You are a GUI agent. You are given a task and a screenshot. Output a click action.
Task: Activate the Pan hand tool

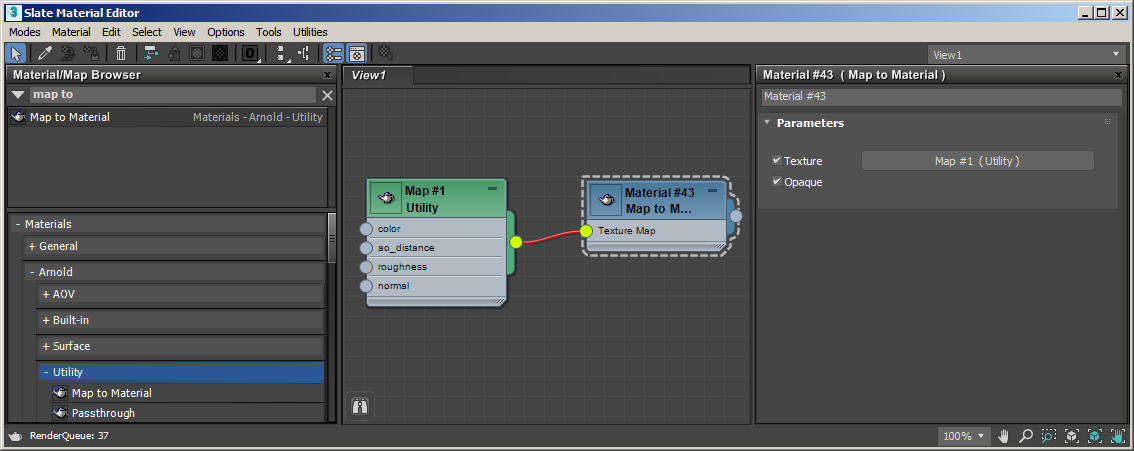pos(1004,436)
